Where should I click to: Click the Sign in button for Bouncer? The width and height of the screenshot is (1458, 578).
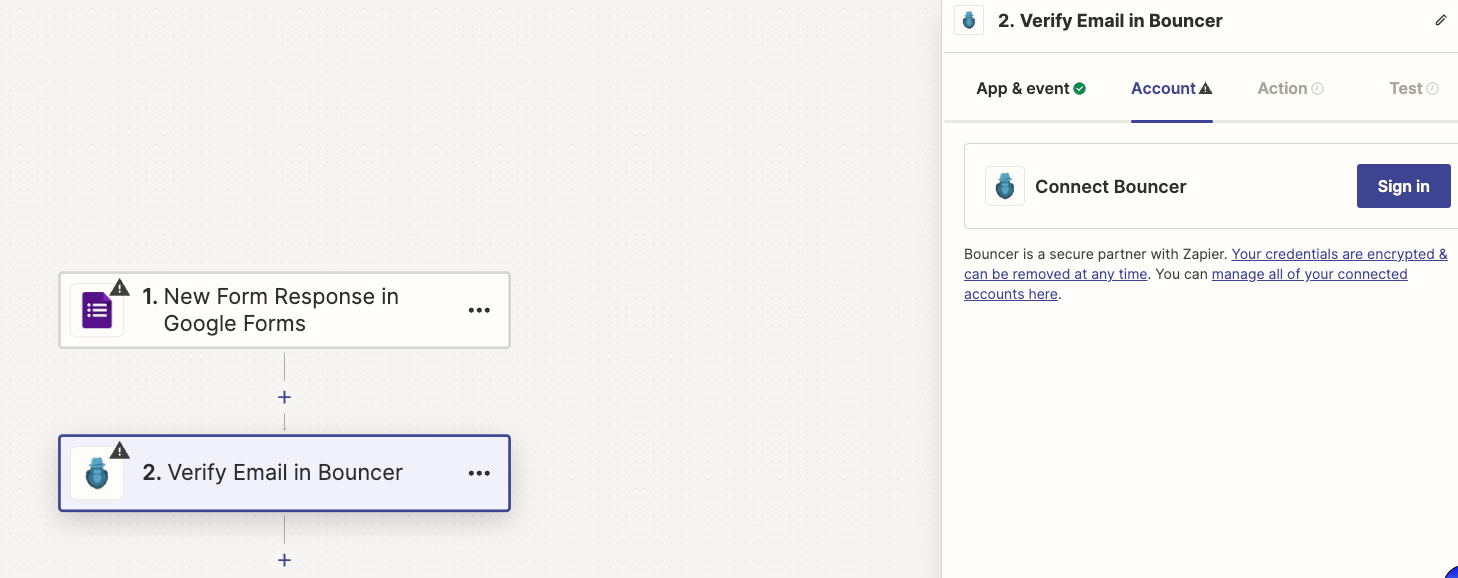(1403, 186)
